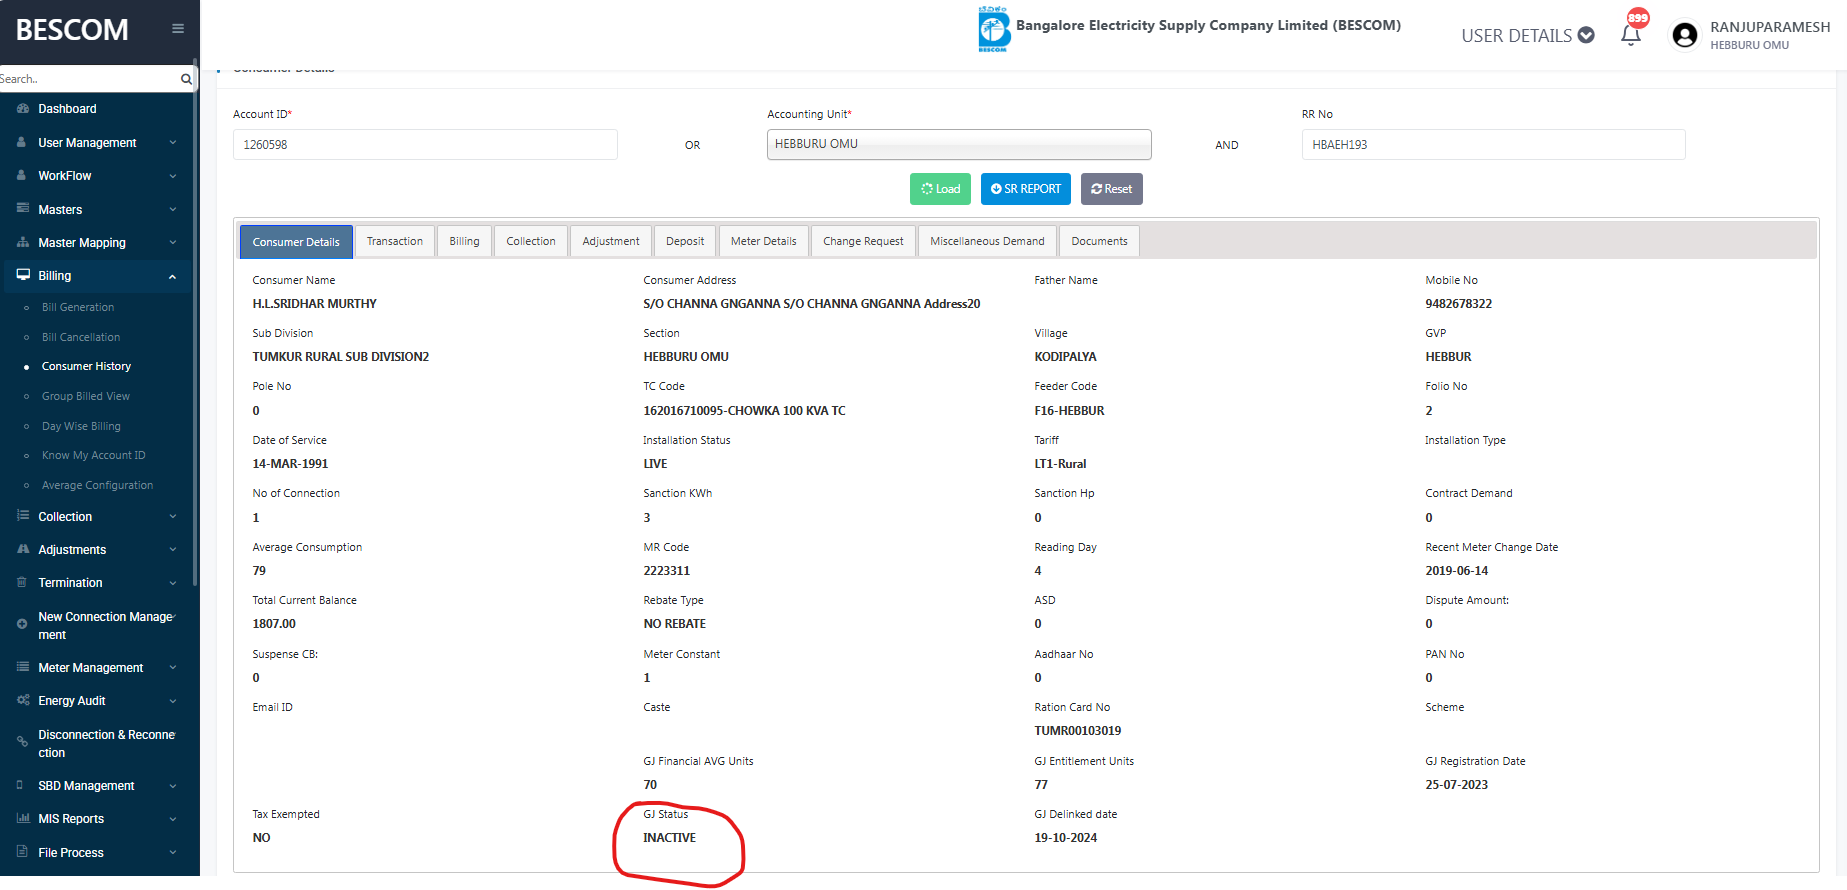Click the Termination trash icon
The image size is (1847, 890).
tap(22, 583)
